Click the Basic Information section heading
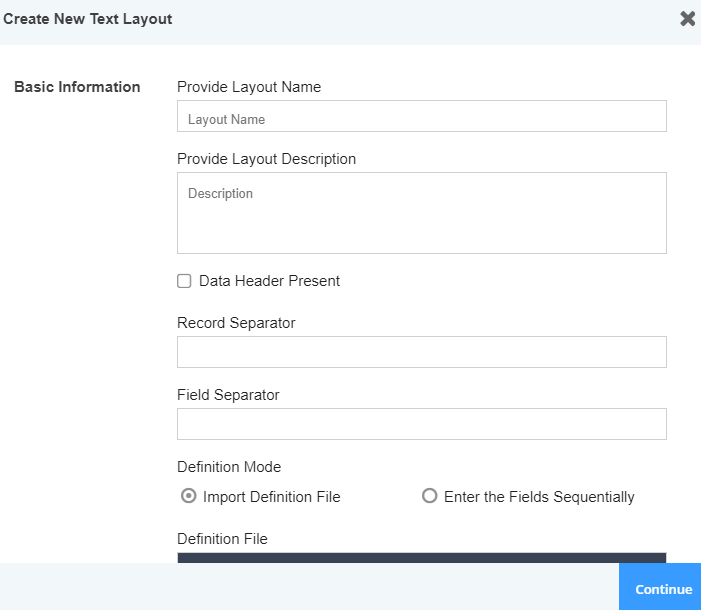This screenshot has height=610, width=701. tap(77, 87)
